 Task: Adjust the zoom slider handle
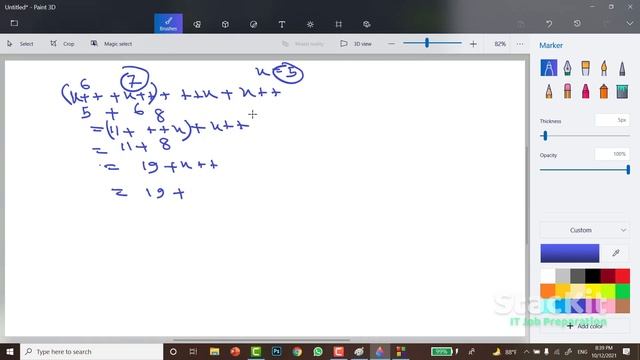[427, 43]
